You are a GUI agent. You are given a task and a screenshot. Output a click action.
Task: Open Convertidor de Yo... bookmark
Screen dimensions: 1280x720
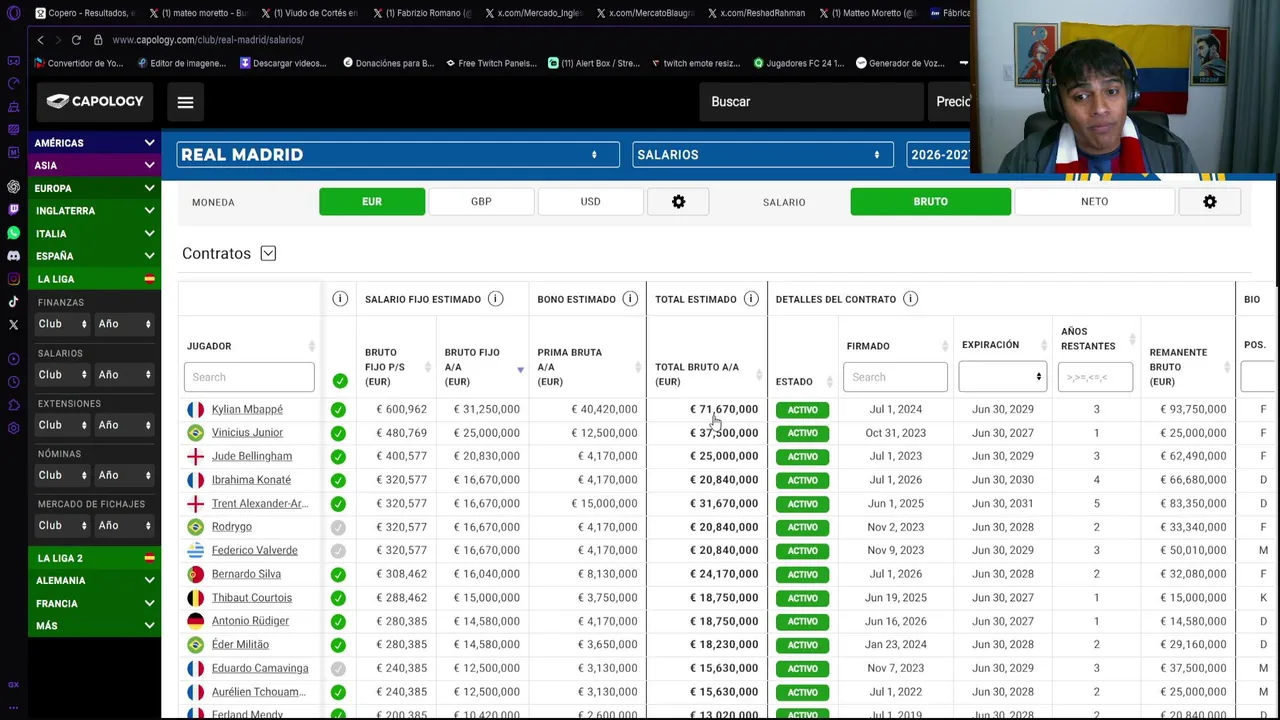click(x=78, y=63)
